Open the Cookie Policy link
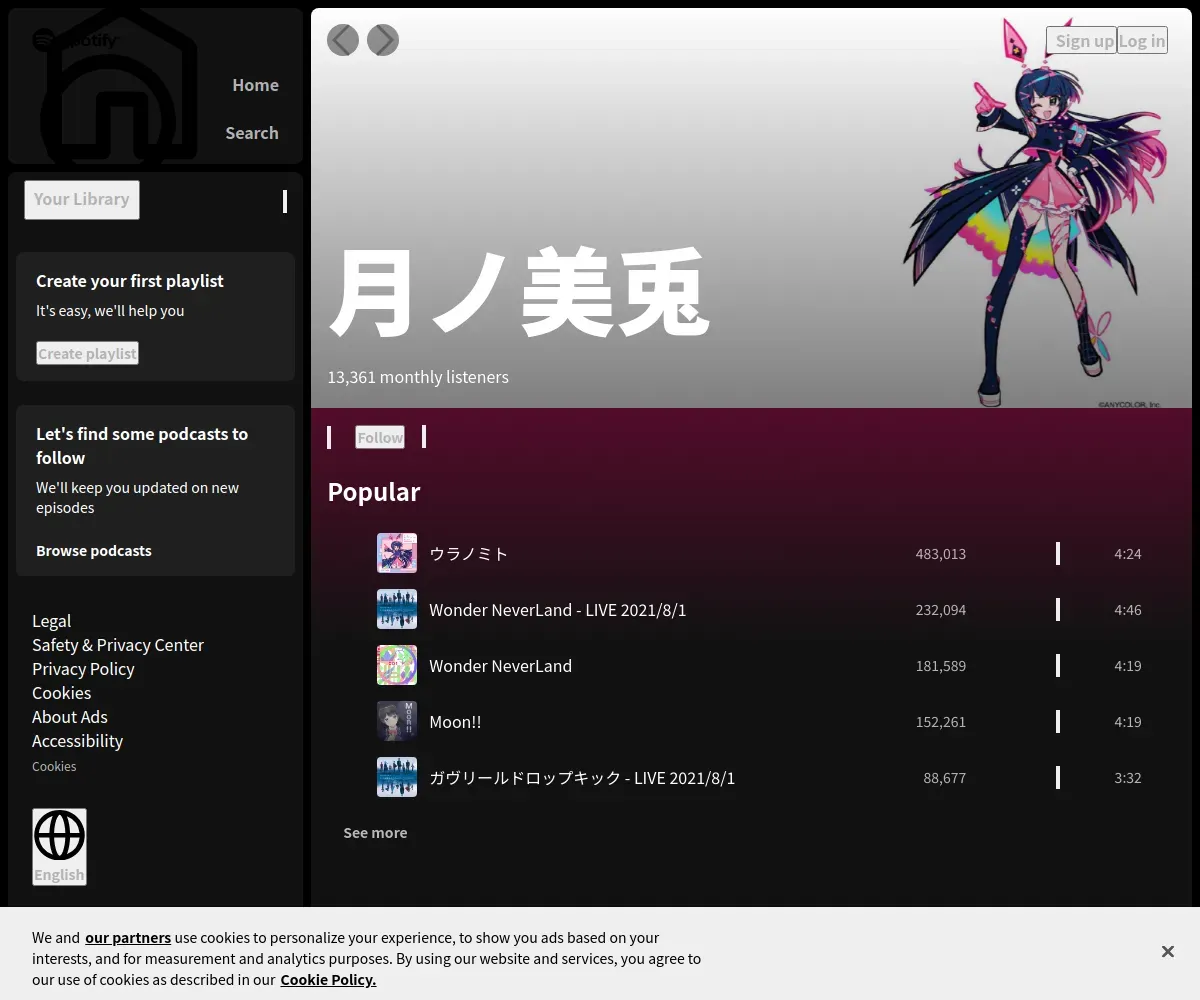Screen dimensions: 1200x1000 (328, 980)
